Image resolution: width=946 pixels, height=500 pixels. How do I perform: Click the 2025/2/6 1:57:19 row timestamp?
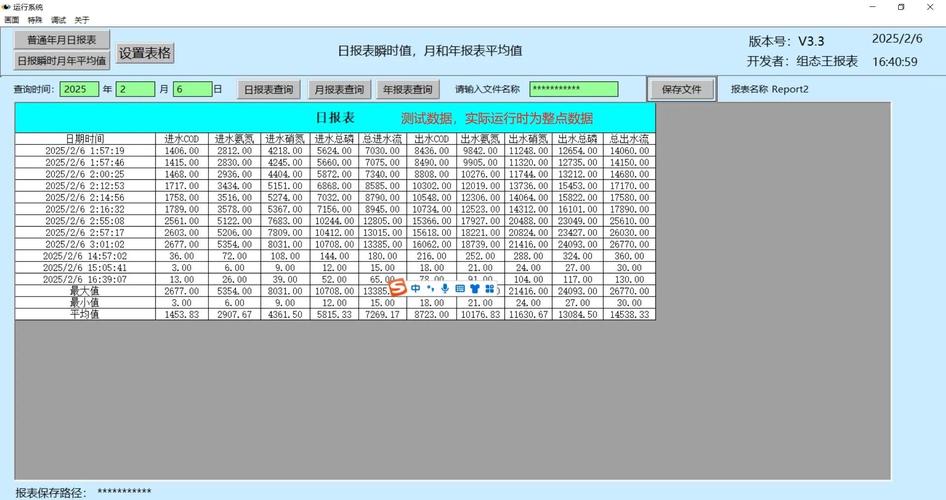click(x=85, y=151)
